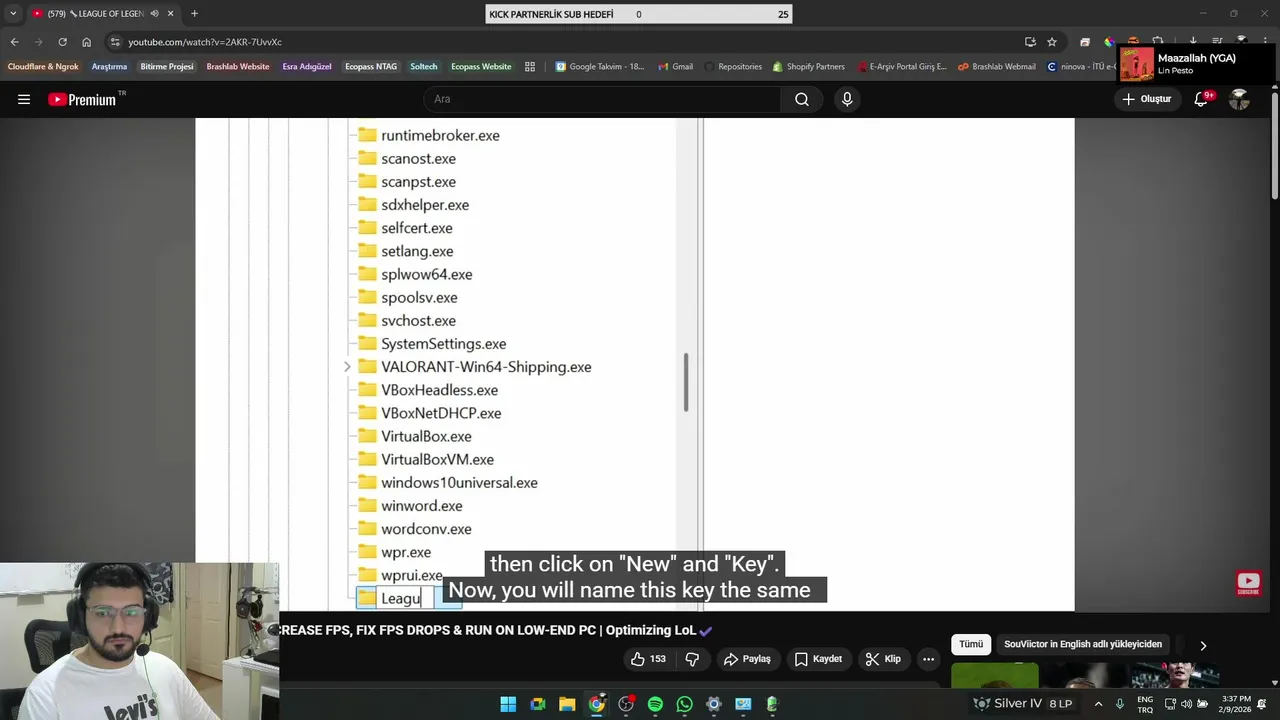Image resolution: width=1280 pixels, height=720 pixels.
Task: Open the browser tab search dropdown
Action: 13,14
